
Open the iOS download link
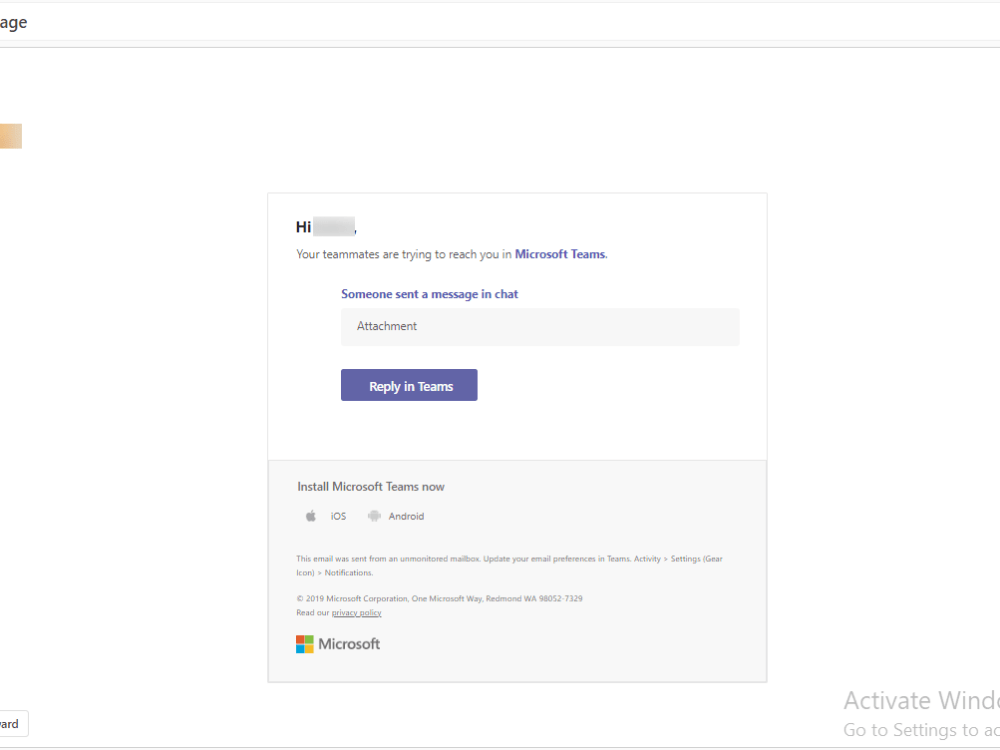338,517
